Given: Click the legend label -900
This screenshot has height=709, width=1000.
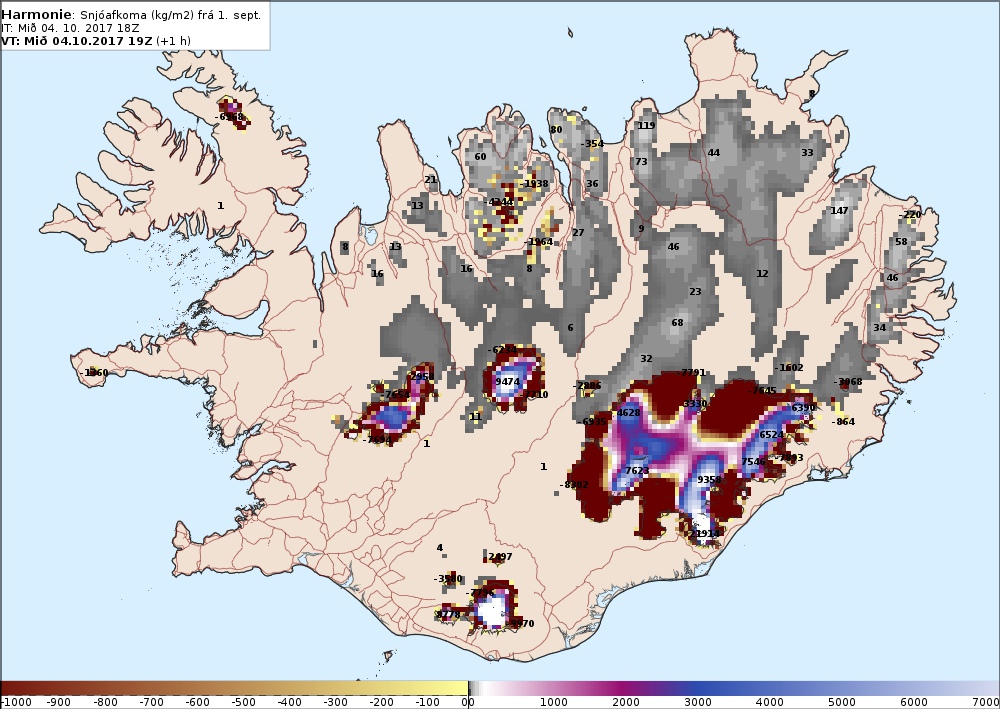Looking at the screenshot, I should click(x=59, y=703).
